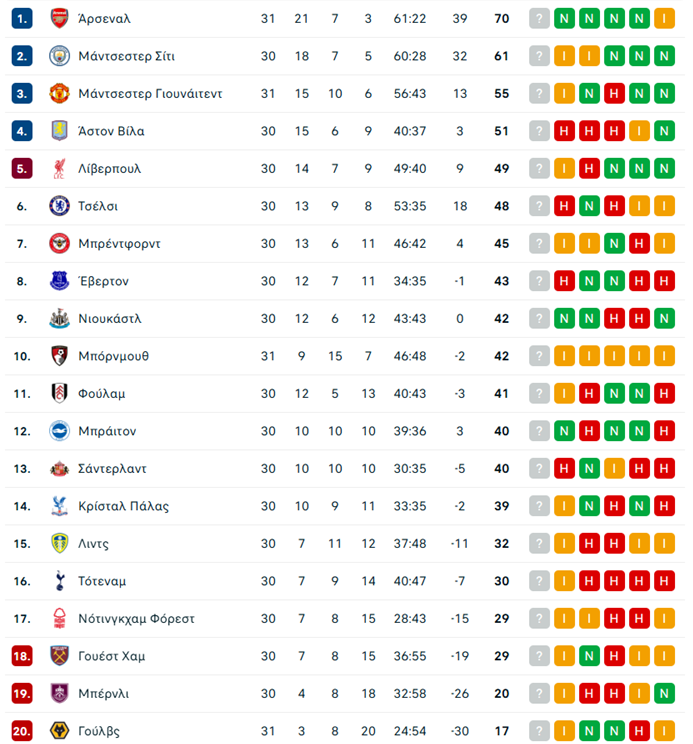This screenshot has height=744, width=693.
Task: Click the Manchester United club crest
Action: [59, 94]
